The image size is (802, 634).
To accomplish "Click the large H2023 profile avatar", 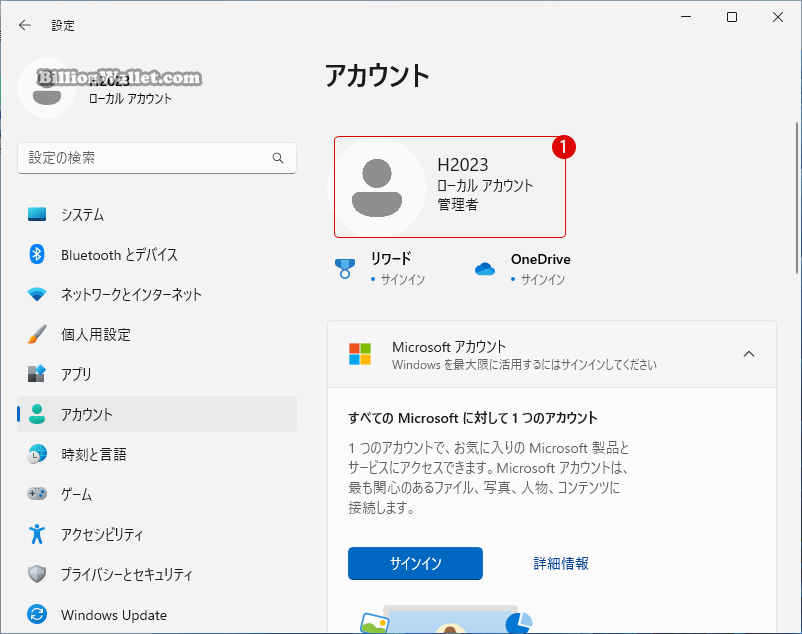I will point(377,188).
